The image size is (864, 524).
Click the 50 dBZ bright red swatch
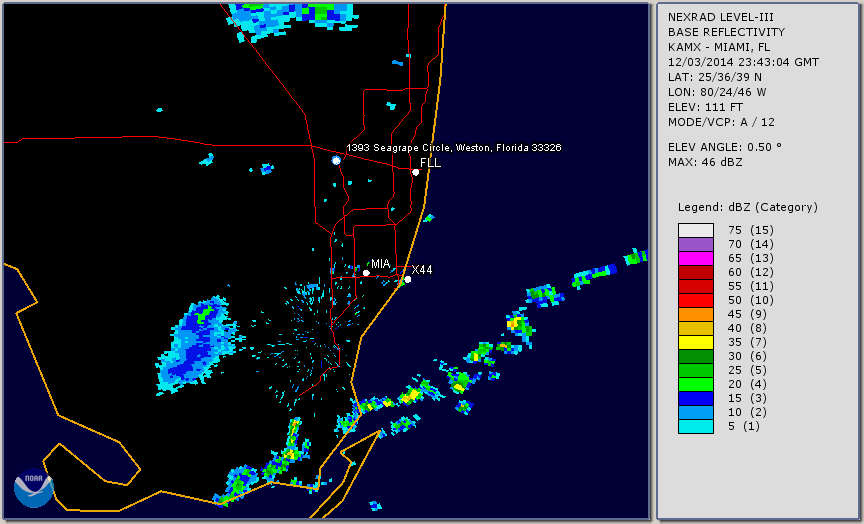695,300
